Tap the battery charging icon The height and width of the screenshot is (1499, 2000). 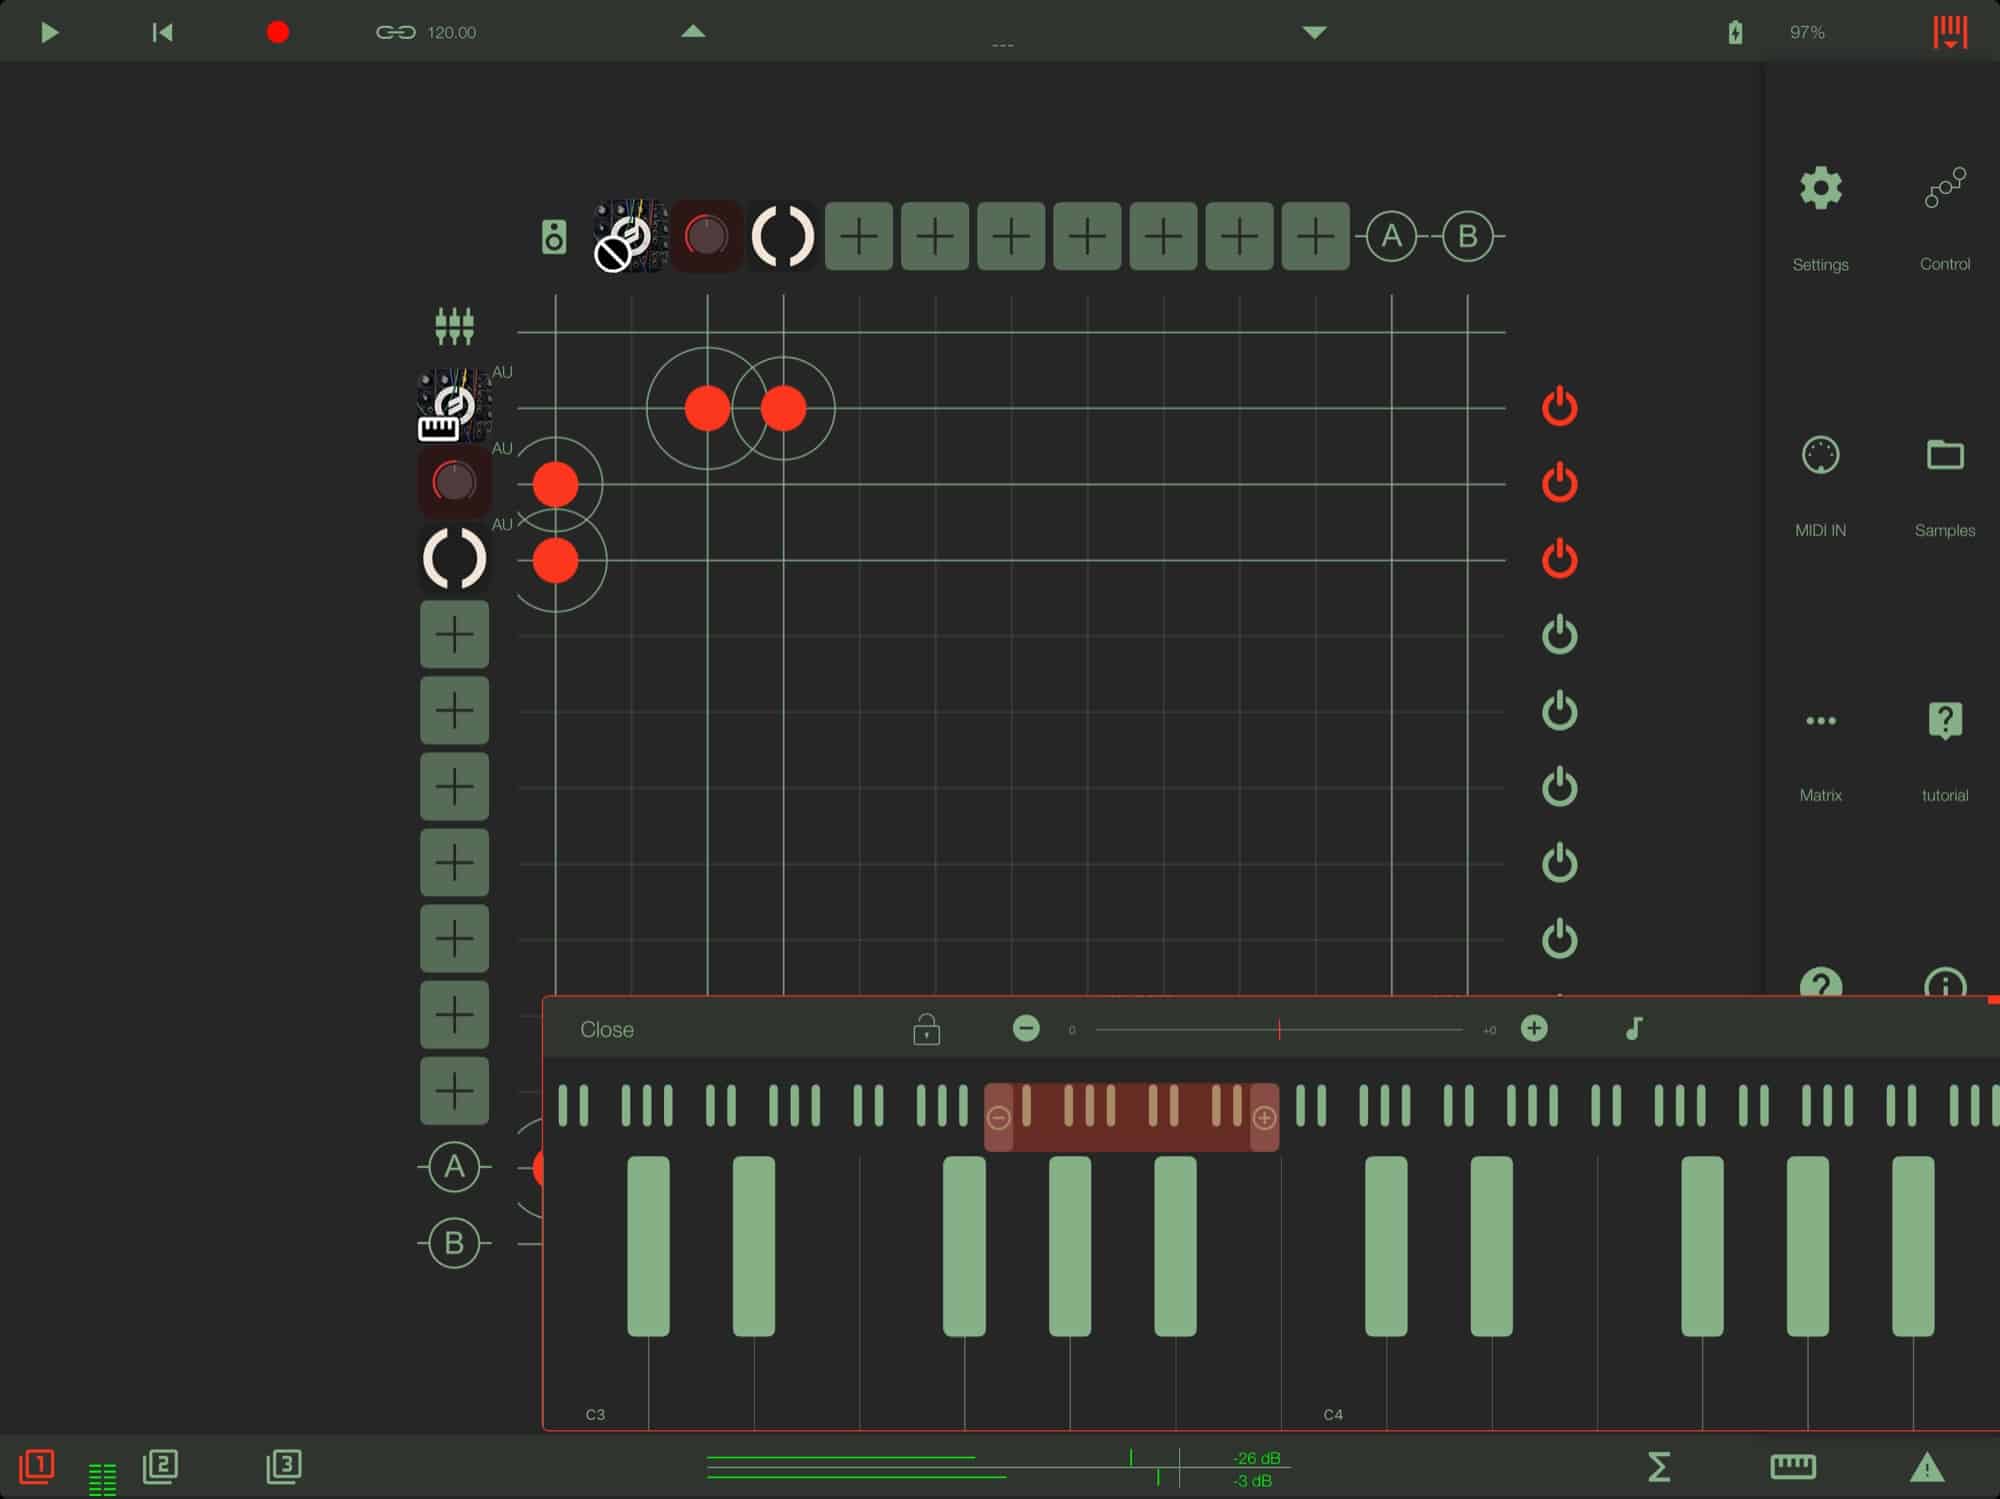[1735, 32]
